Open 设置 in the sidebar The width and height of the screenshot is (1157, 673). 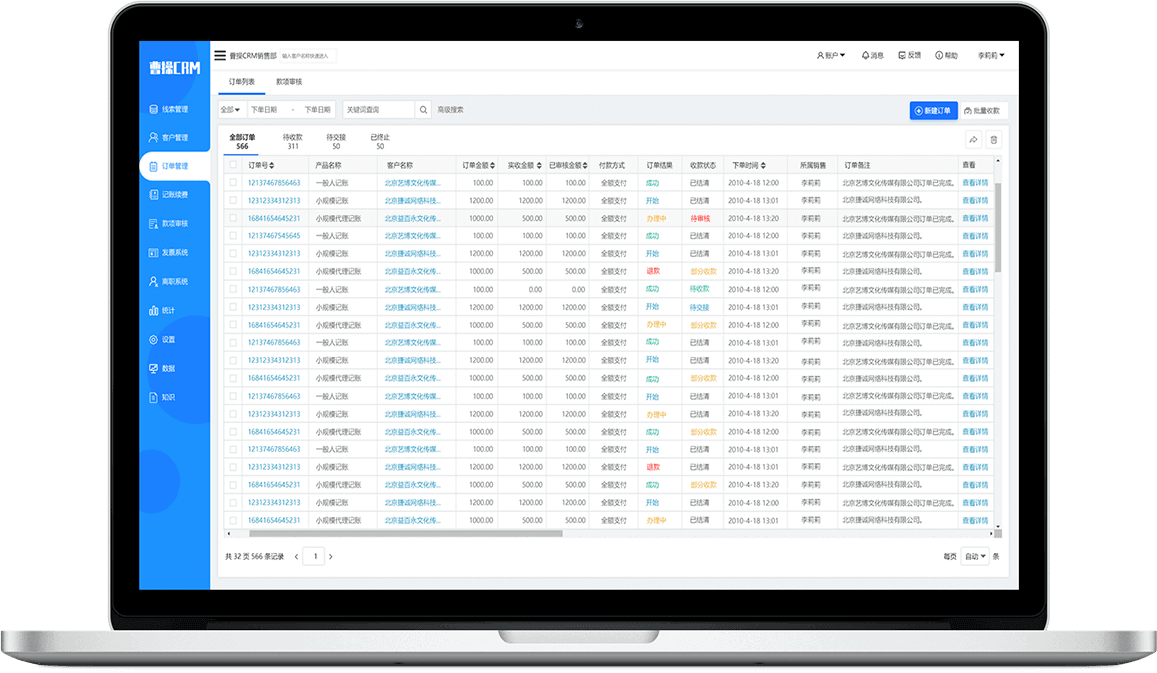[162, 339]
